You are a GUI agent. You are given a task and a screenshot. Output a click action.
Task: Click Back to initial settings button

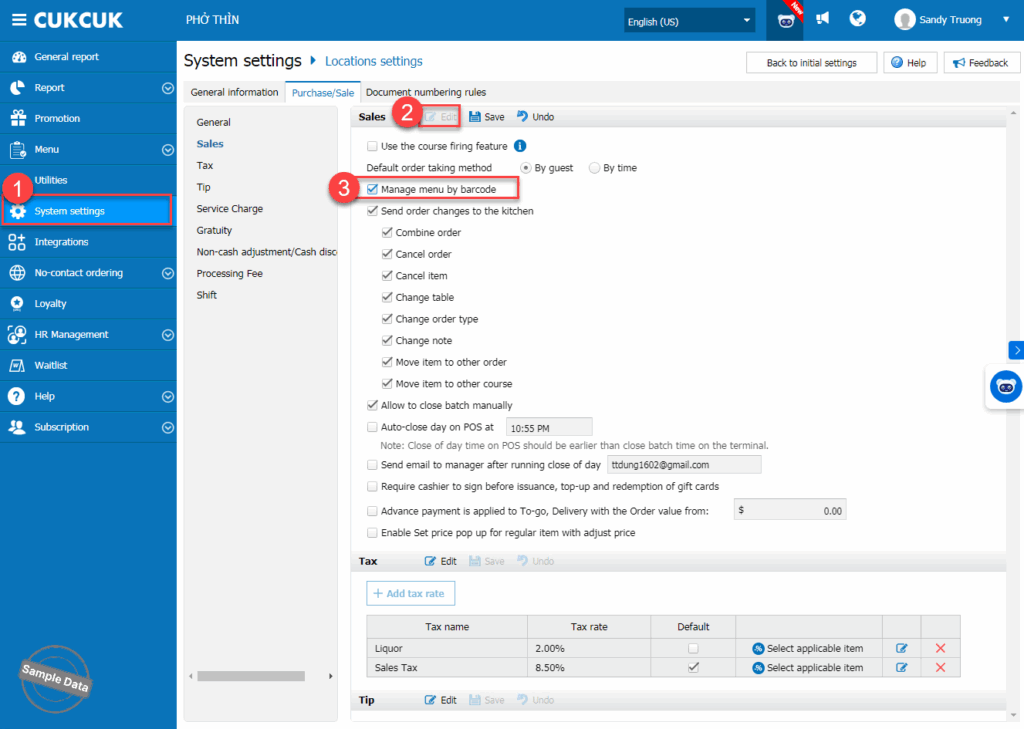tap(811, 63)
